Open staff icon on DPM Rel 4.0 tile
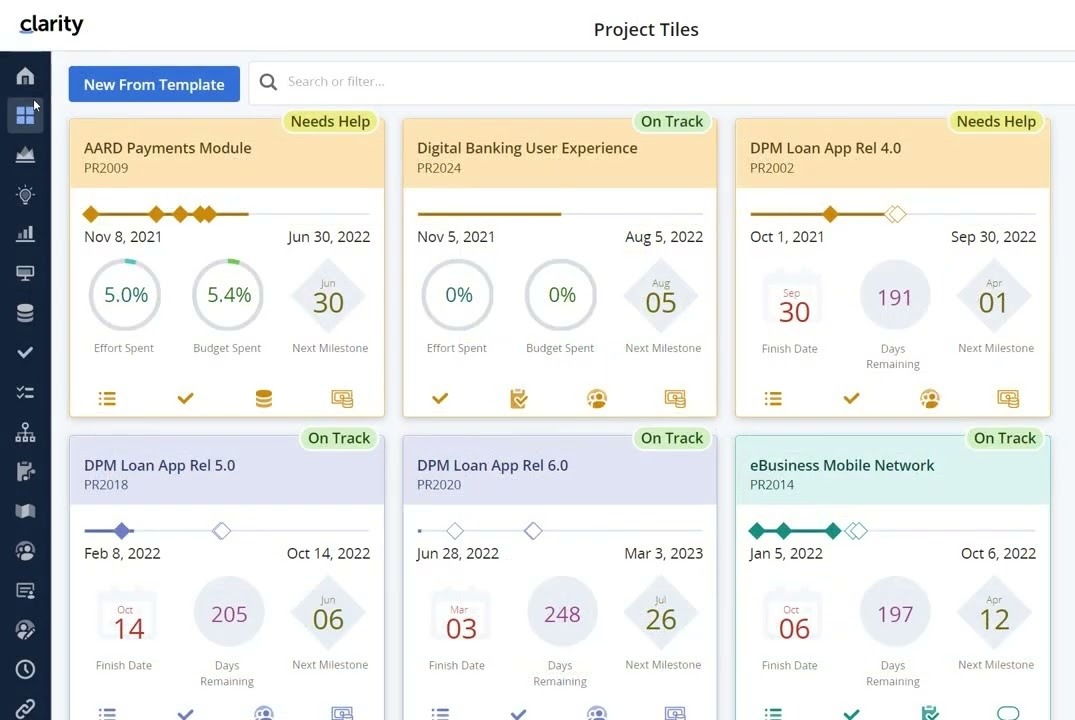Image resolution: width=1075 pixels, height=720 pixels. (x=930, y=398)
